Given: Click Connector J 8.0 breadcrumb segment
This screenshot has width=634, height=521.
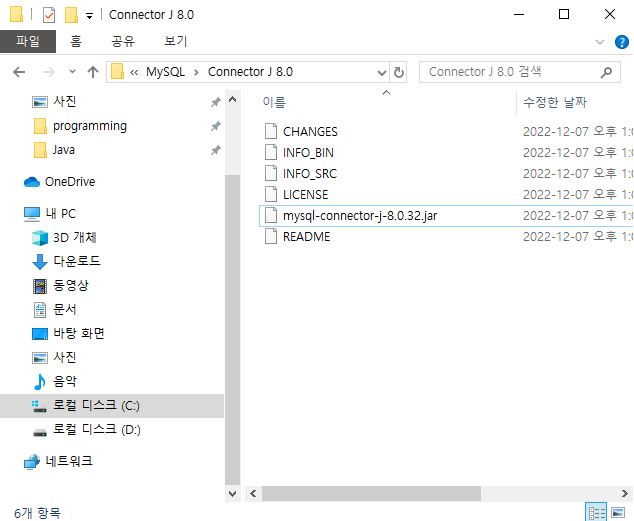Looking at the screenshot, I should click(x=250, y=72).
